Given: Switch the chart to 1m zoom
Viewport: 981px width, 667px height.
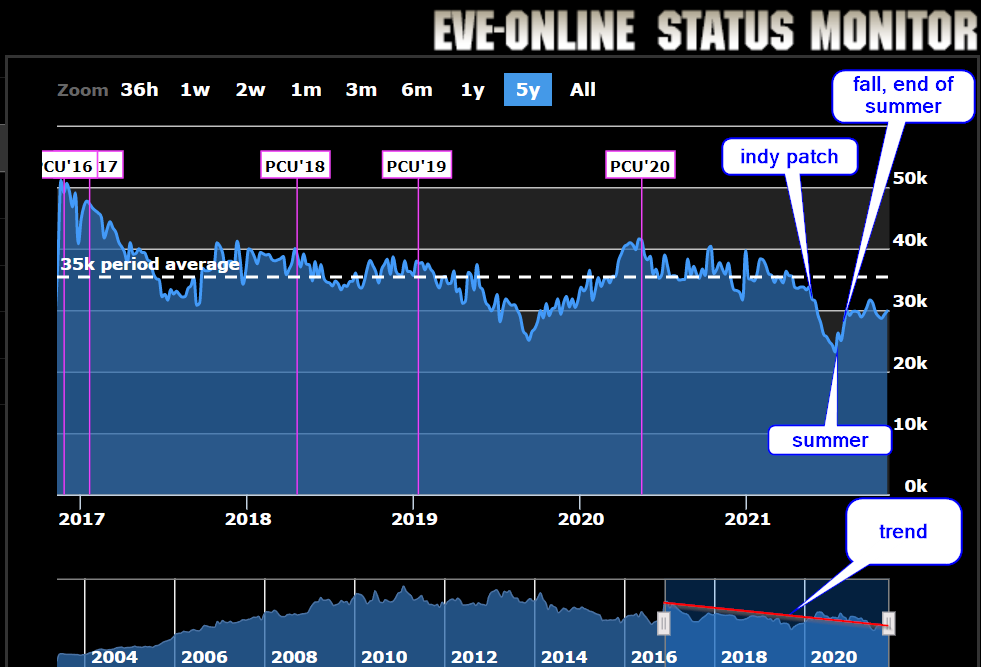Looking at the screenshot, I should [306, 89].
